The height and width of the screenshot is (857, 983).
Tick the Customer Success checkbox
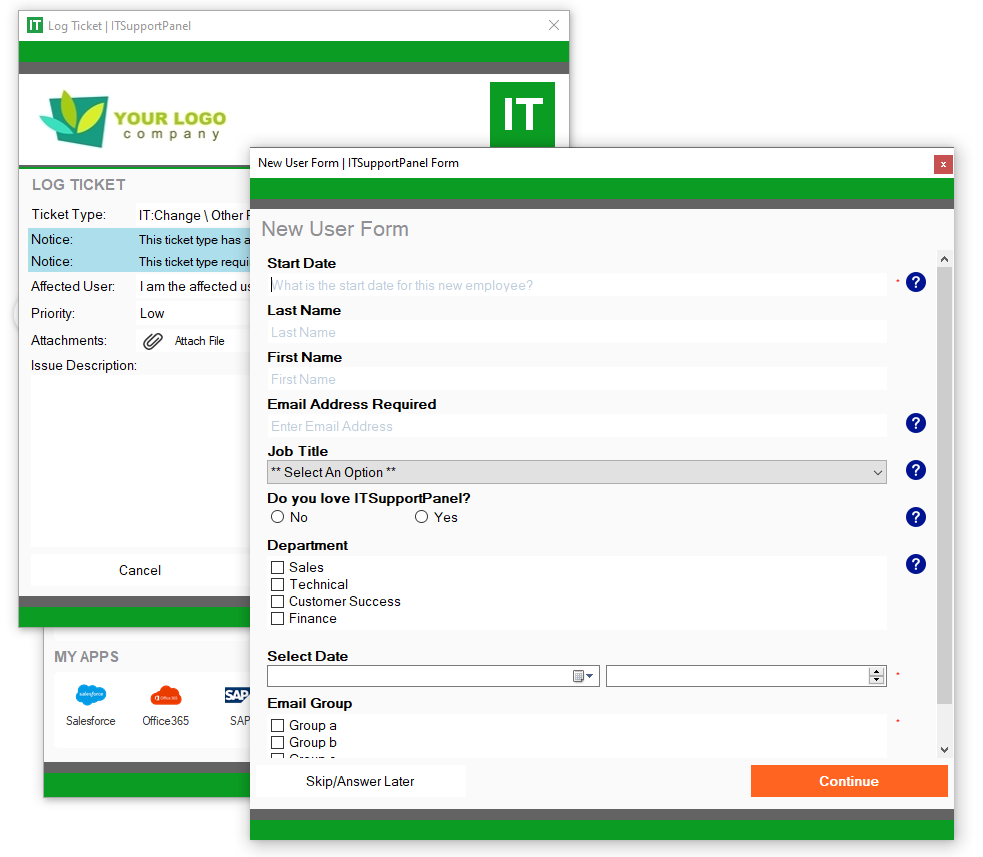[278, 602]
